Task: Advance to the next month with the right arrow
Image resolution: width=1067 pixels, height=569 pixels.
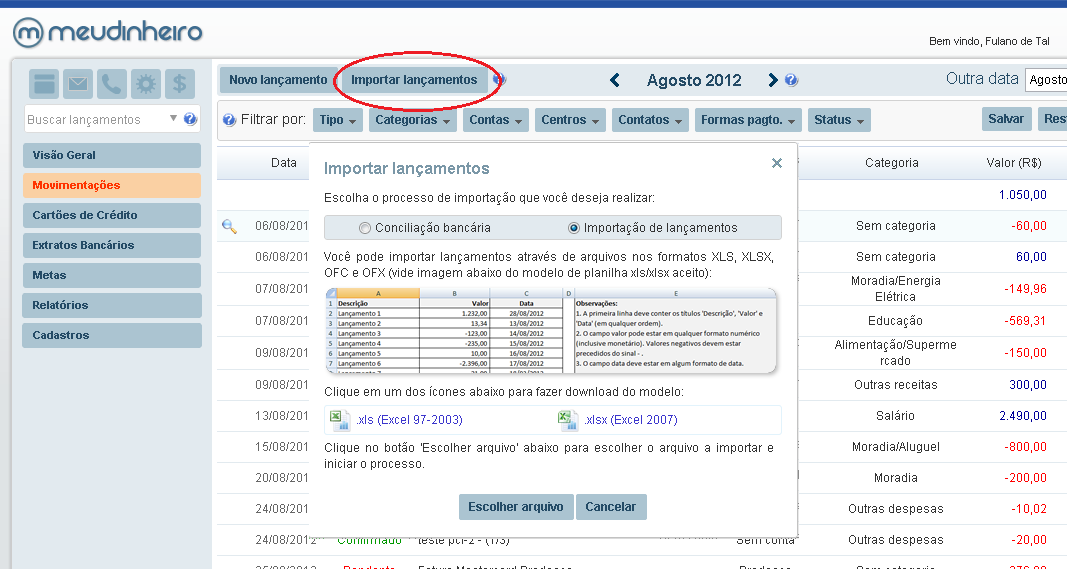Action: pyautogui.click(x=772, y=80)
